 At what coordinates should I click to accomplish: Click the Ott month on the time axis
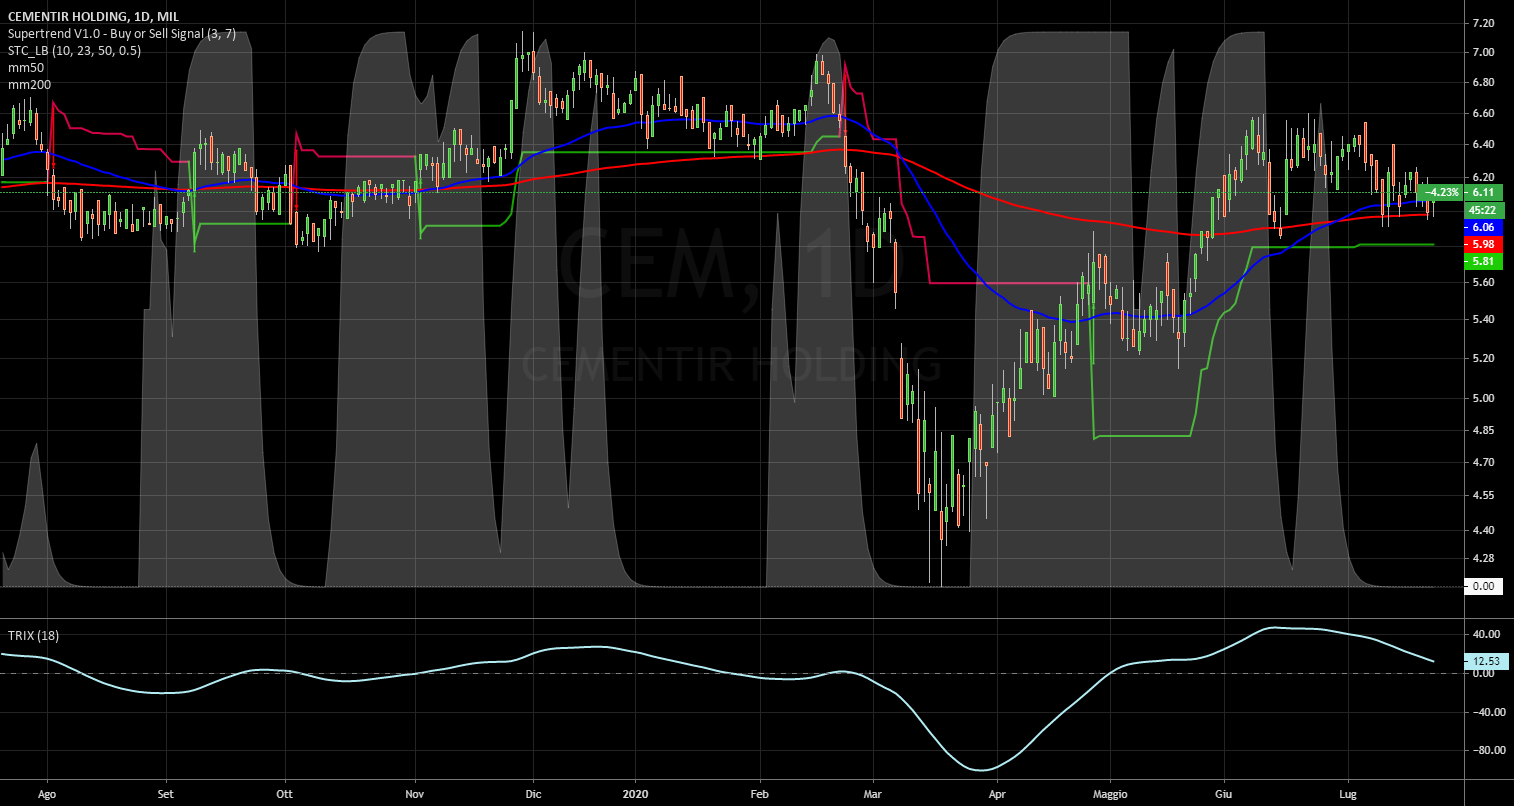pos(284,795)
